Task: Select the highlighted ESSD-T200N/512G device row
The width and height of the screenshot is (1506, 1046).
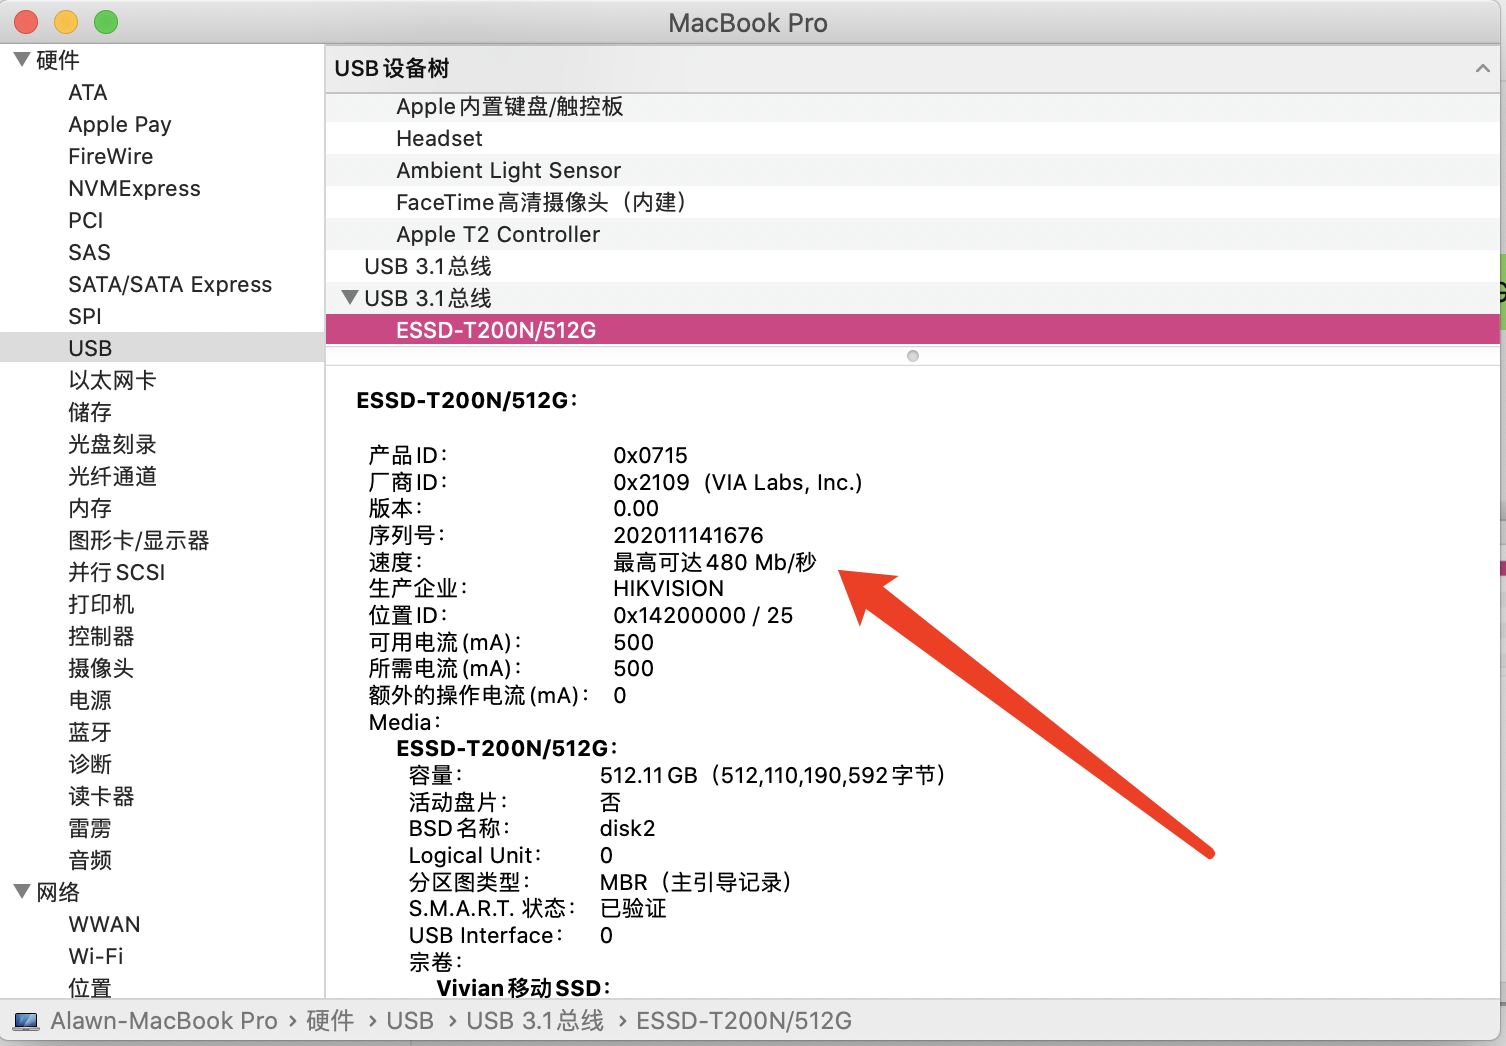Action: coord(495,330)
